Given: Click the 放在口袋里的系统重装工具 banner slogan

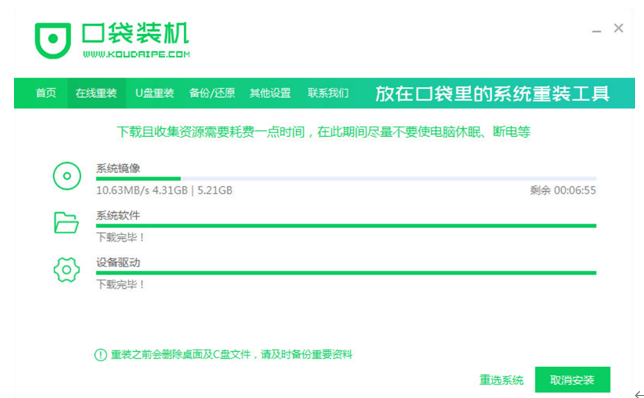Looking at the screenshot, I should coord(492,93).
